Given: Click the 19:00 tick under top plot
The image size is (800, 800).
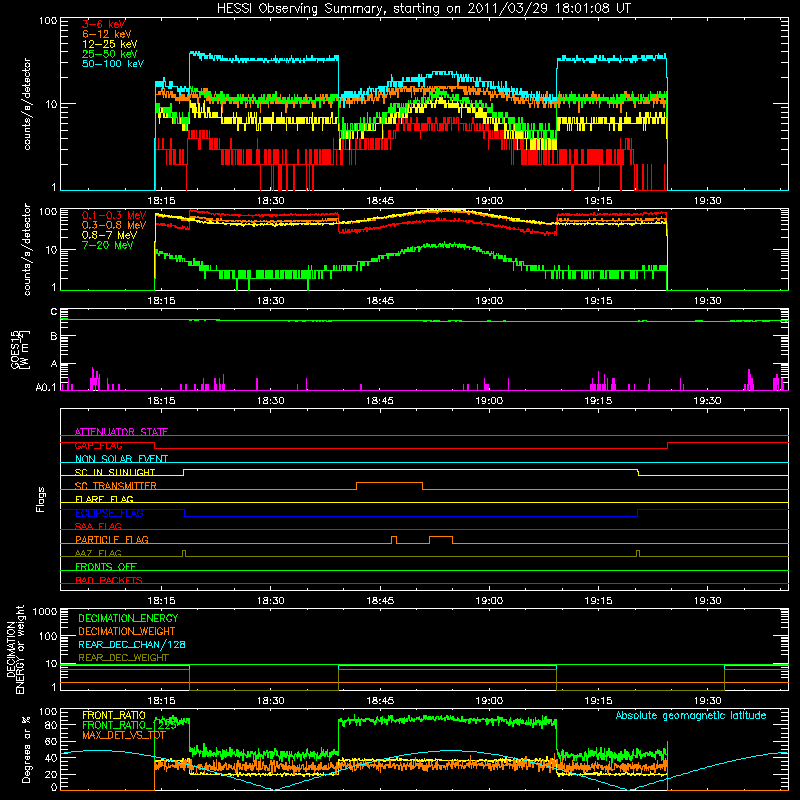Looking at the screenshot, I should click(x=489, y=201).
